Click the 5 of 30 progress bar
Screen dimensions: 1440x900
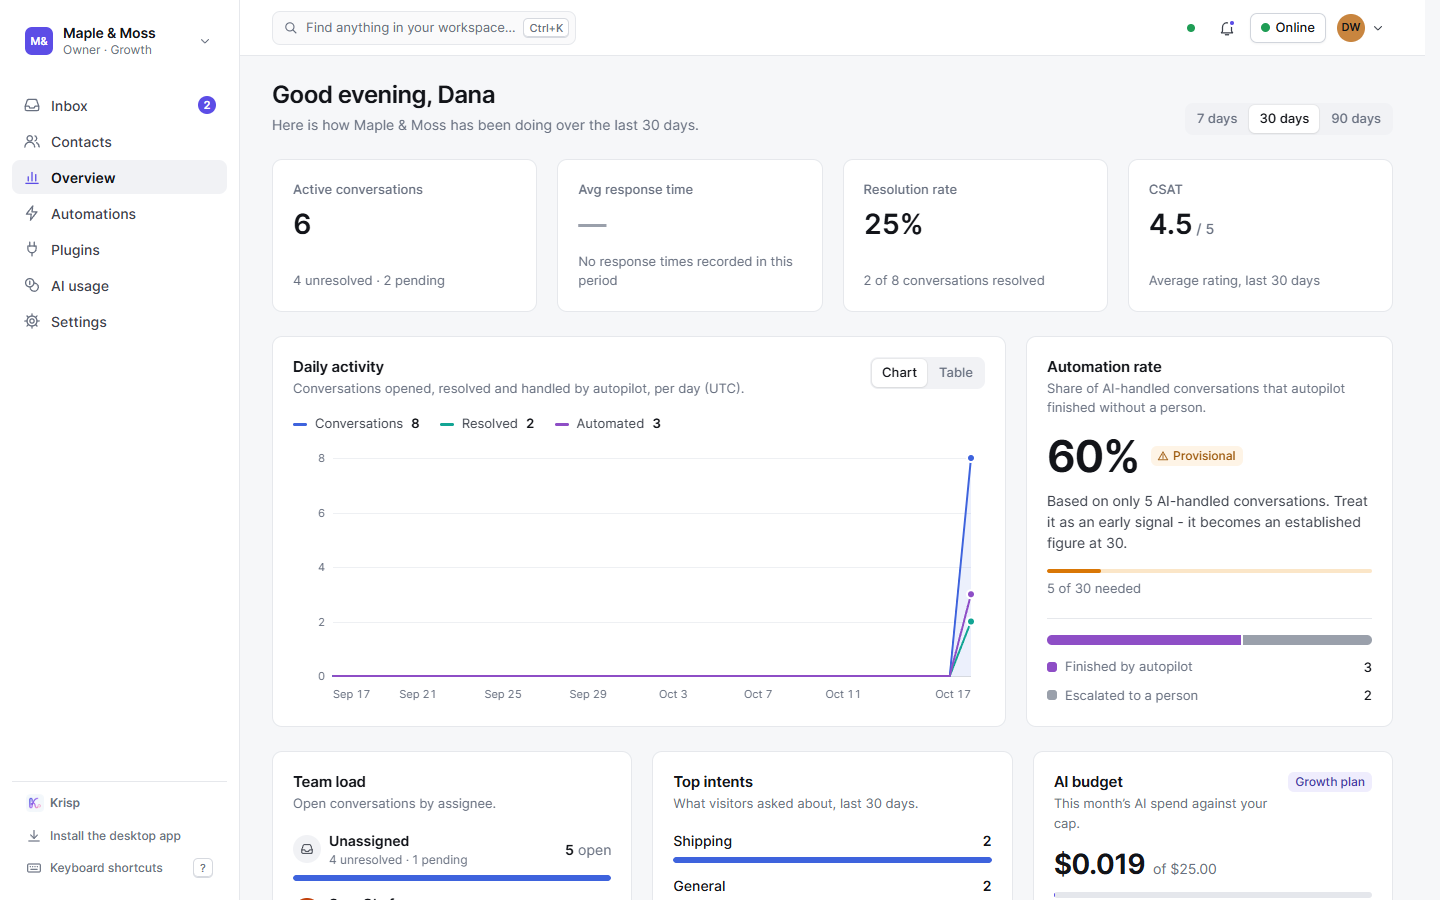1209,571
